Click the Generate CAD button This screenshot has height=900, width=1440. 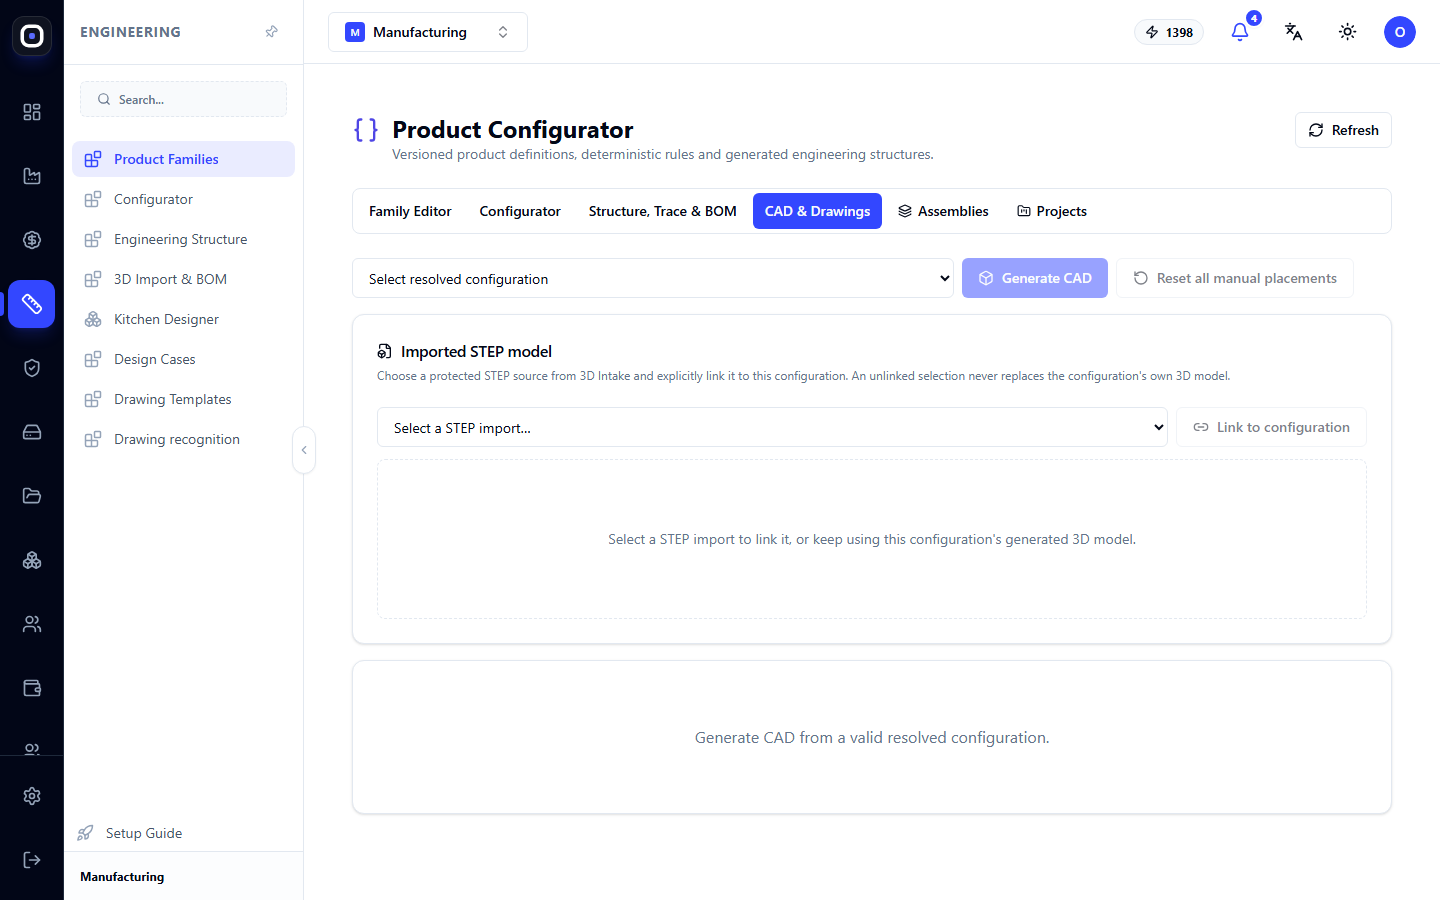(x=1035, y=278)
